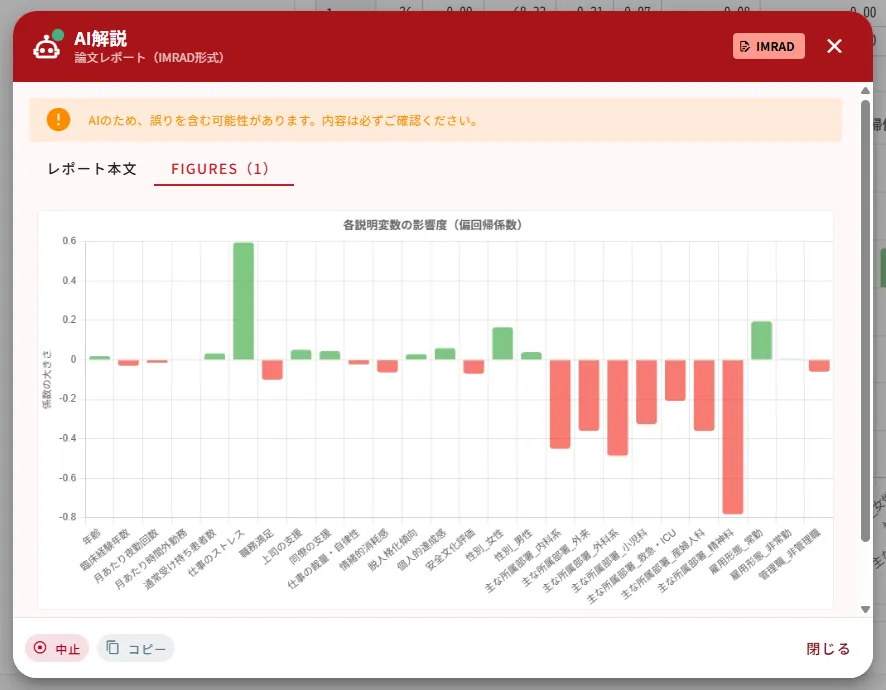Click the y-axis label 係数の大きさ
This screenshot has height=690, width=886.
(x=47, y=379)
